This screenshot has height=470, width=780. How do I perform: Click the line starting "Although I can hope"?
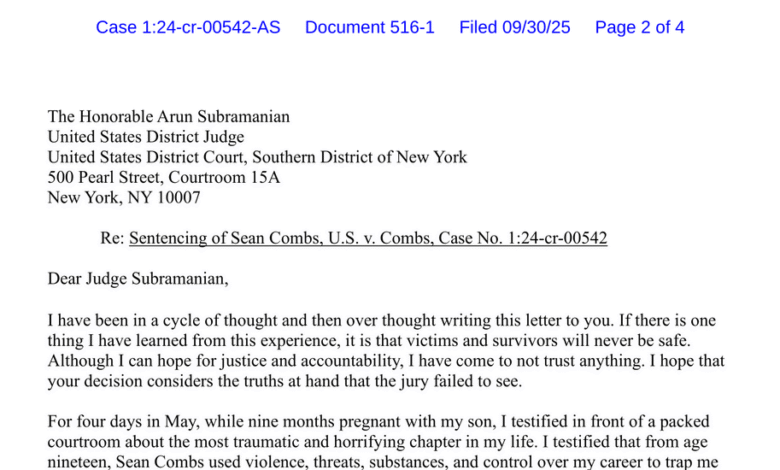[386, 361]
